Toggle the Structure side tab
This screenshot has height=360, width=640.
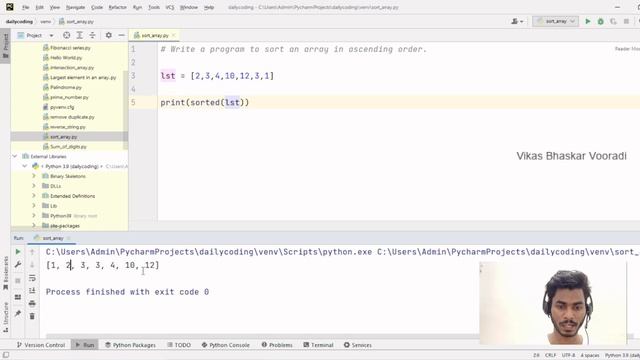(5, 317)
